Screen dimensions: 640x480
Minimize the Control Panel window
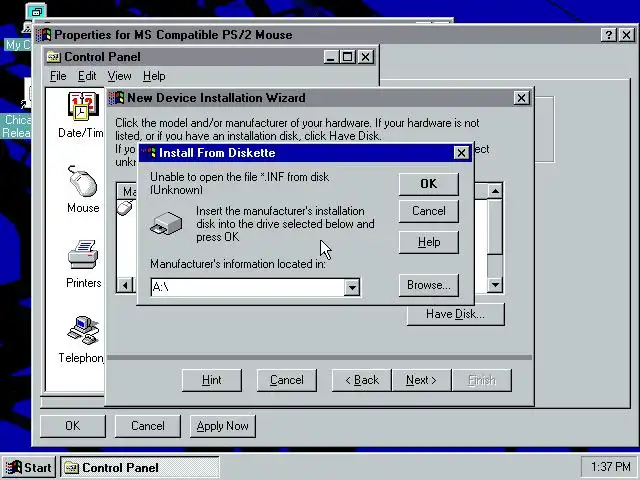coord(331,57)
